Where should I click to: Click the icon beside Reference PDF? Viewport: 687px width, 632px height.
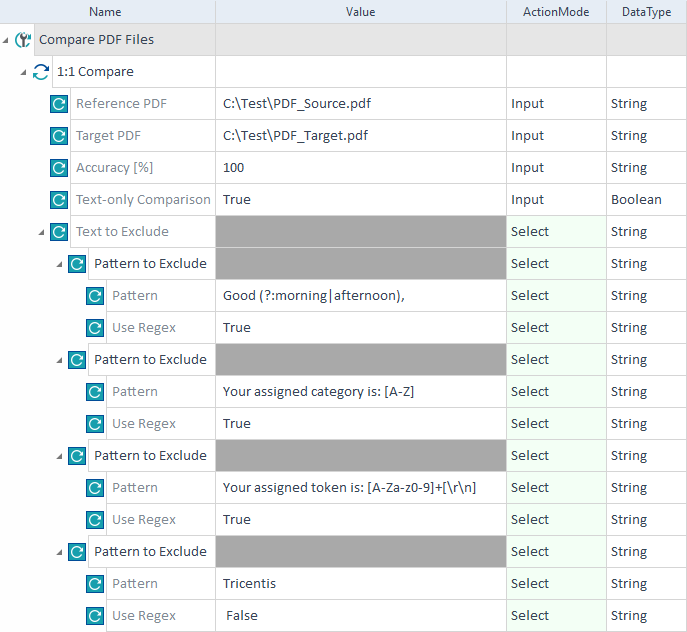pos(59,104)
